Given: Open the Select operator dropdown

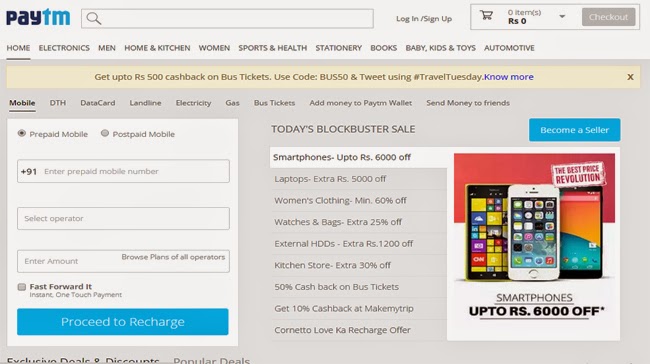Looking at the screenshot, I should click(123, 218).
